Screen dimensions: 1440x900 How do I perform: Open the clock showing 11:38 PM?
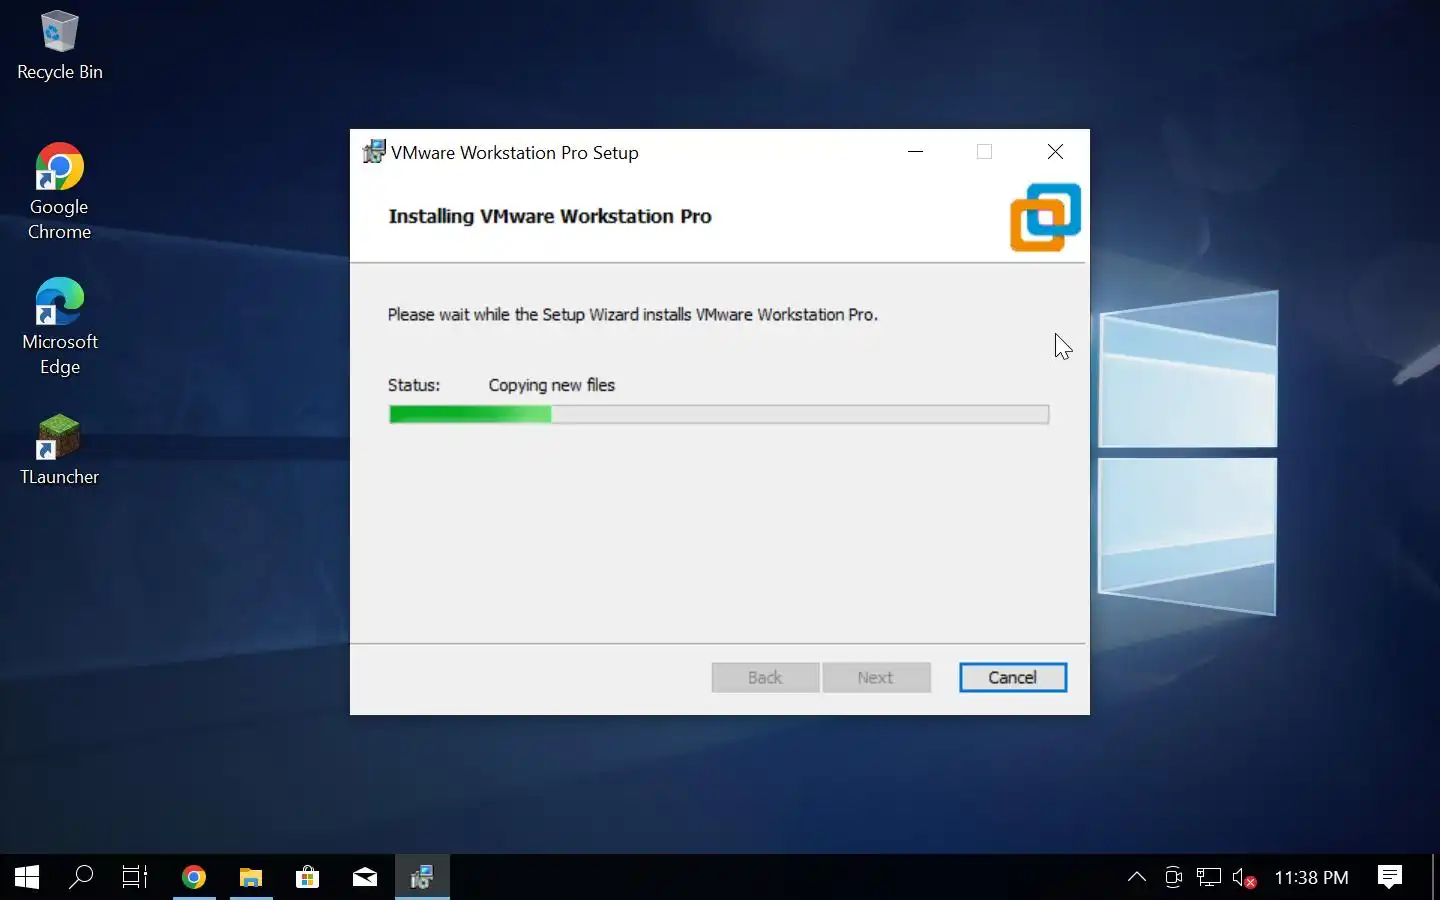[x=1311, y=877]
